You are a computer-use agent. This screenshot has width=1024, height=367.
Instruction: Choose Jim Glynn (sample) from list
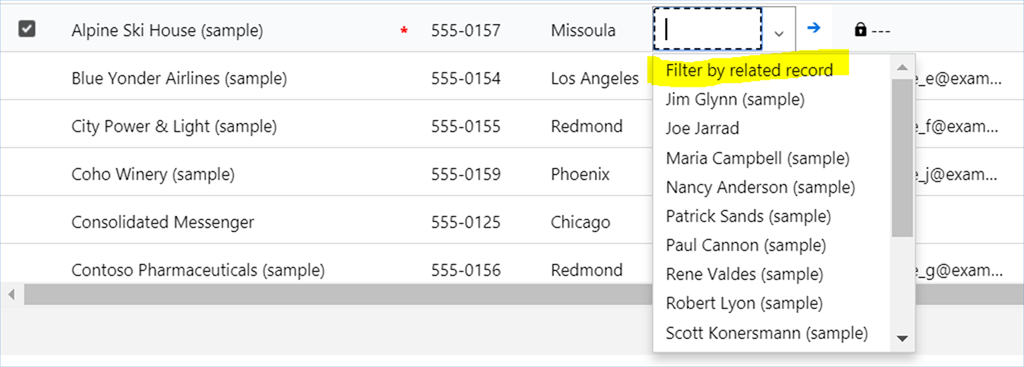tap(735, 100)
